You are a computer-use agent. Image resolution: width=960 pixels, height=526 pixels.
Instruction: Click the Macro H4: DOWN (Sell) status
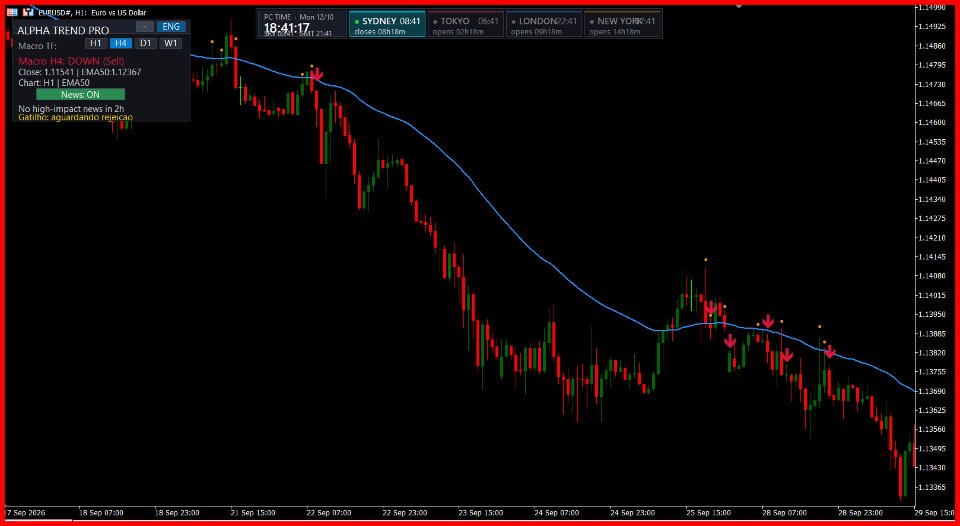pyautogui.click(x=72, y=61)
